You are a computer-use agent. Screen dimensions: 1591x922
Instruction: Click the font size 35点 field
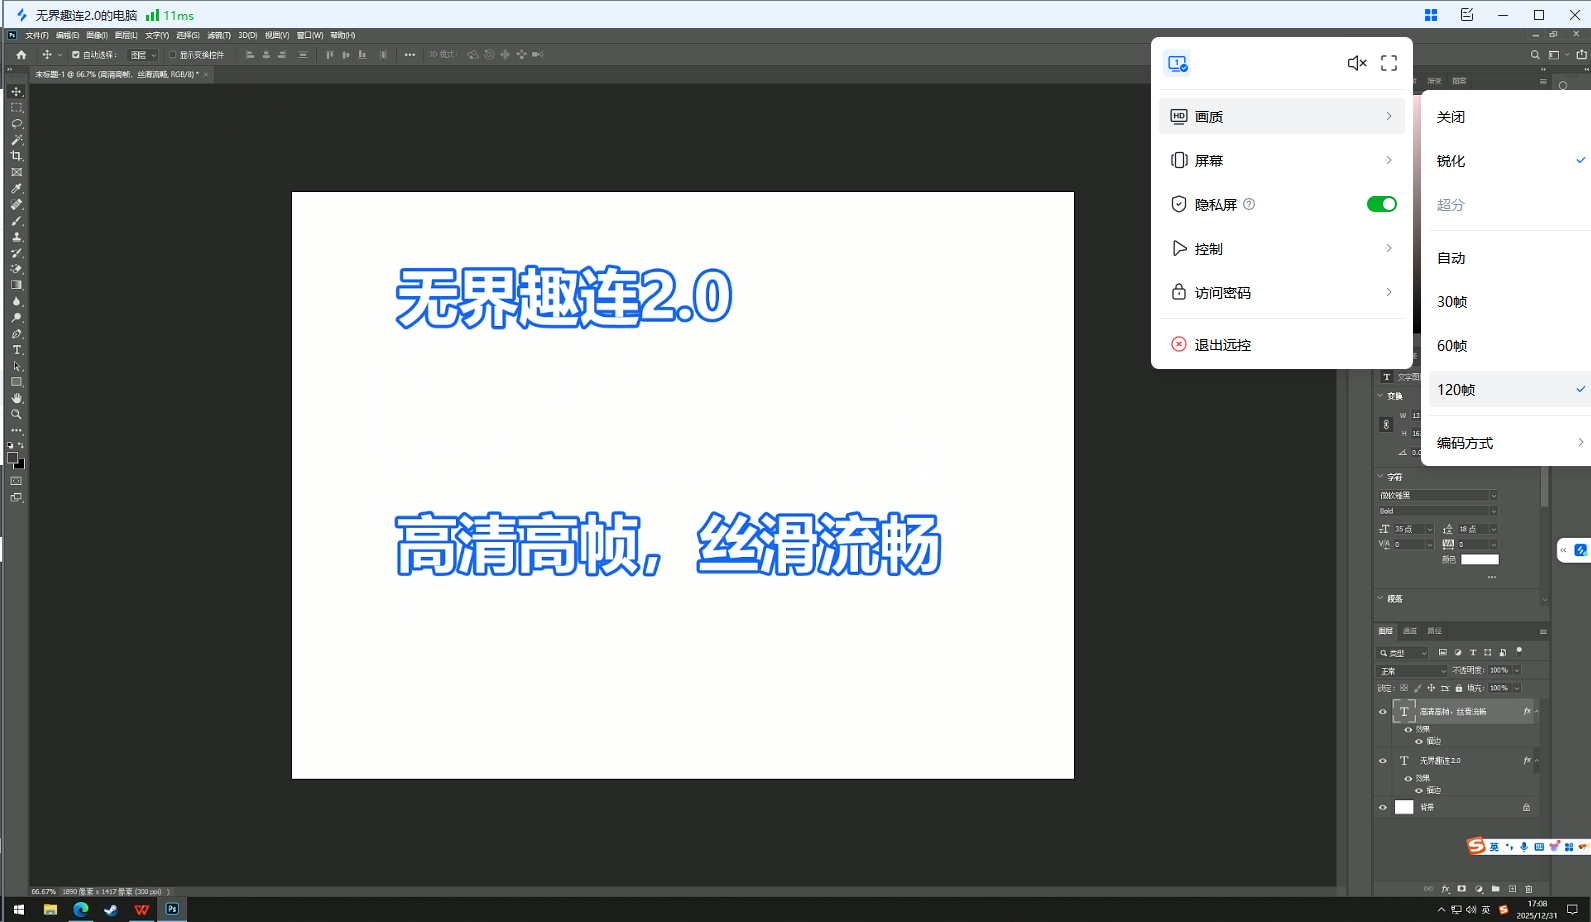[x=1409, y=529]
